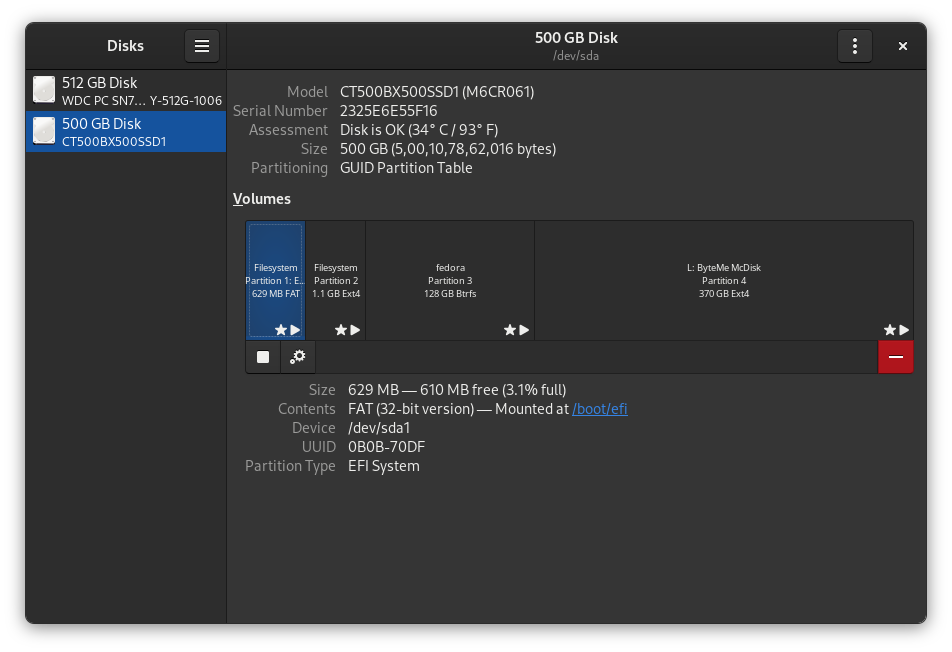The height and width of the screenshot is (652, 952).
Task: Select Partition 2 1.1 GB Ext4 volume
Action: pos(336,280)
